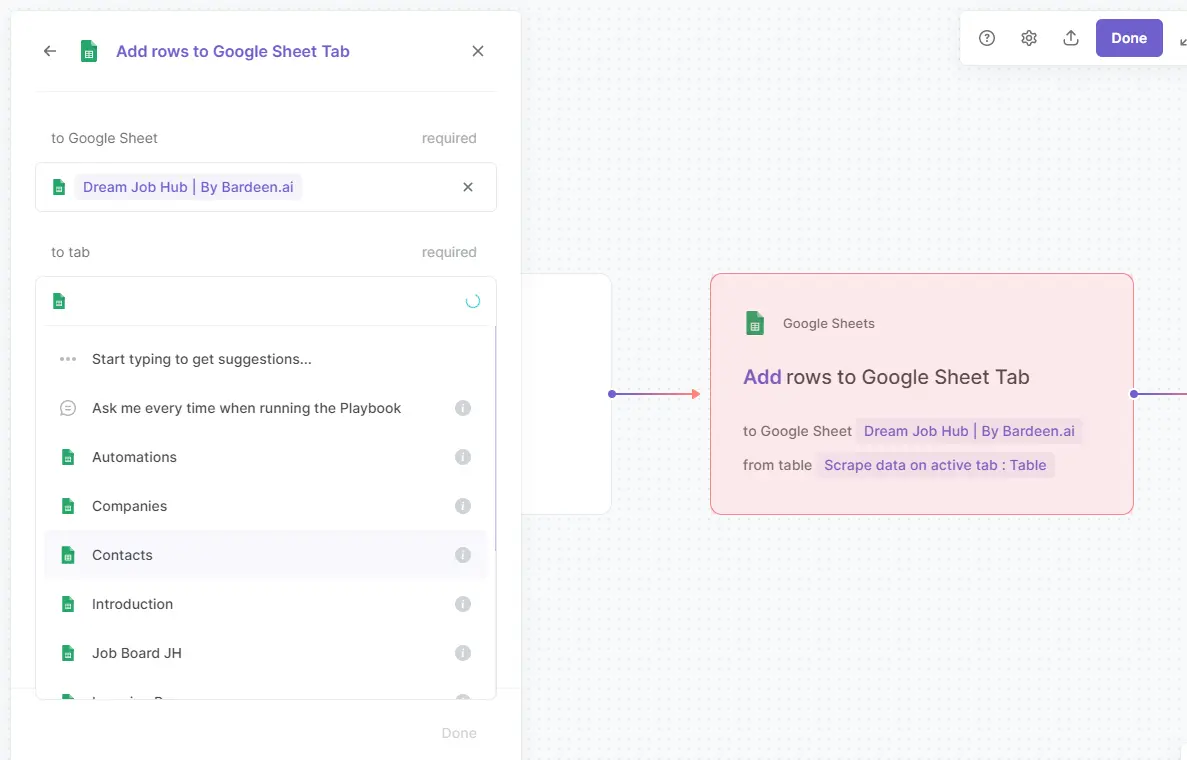Select the Contacts tab option
Screen dimensions: 1187x760
(x=266, y=555)
